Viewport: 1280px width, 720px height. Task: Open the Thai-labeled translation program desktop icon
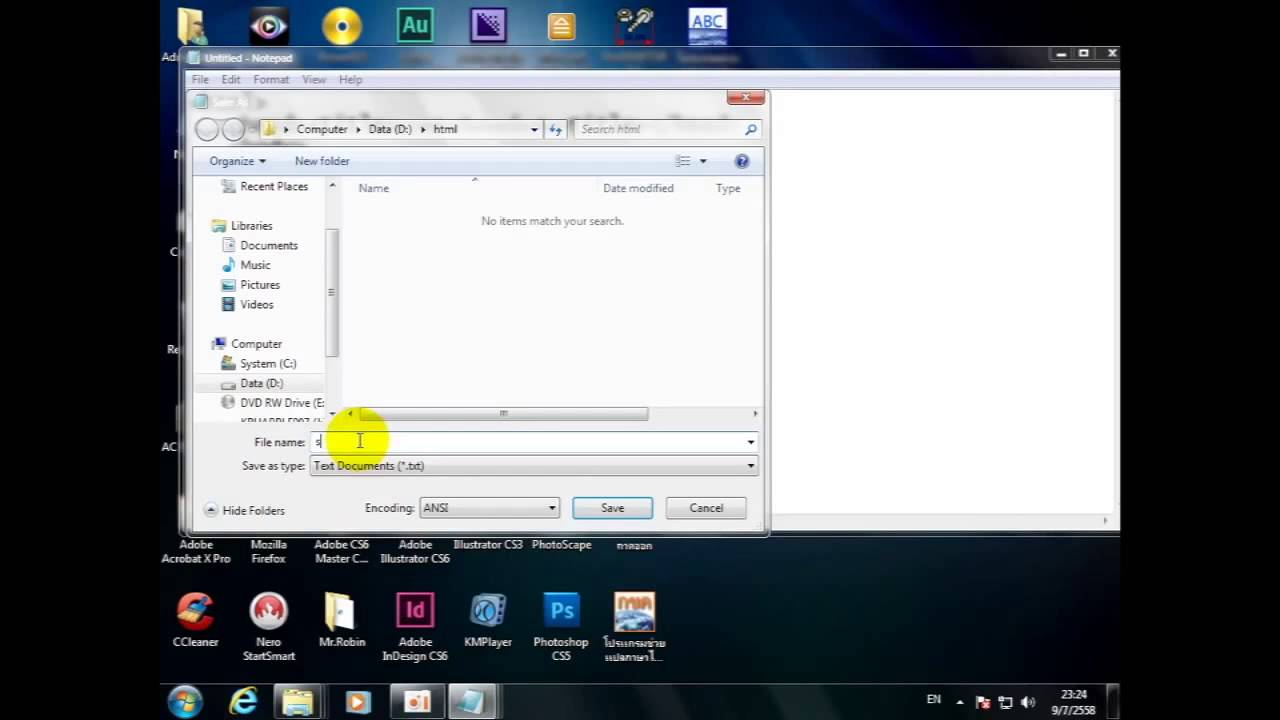tap(635, 627)
